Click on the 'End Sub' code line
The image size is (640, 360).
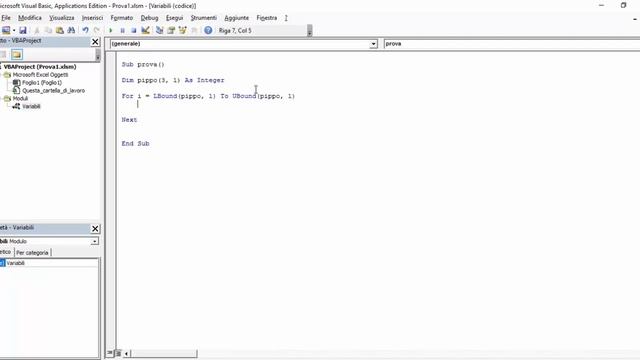pos(136,144)
